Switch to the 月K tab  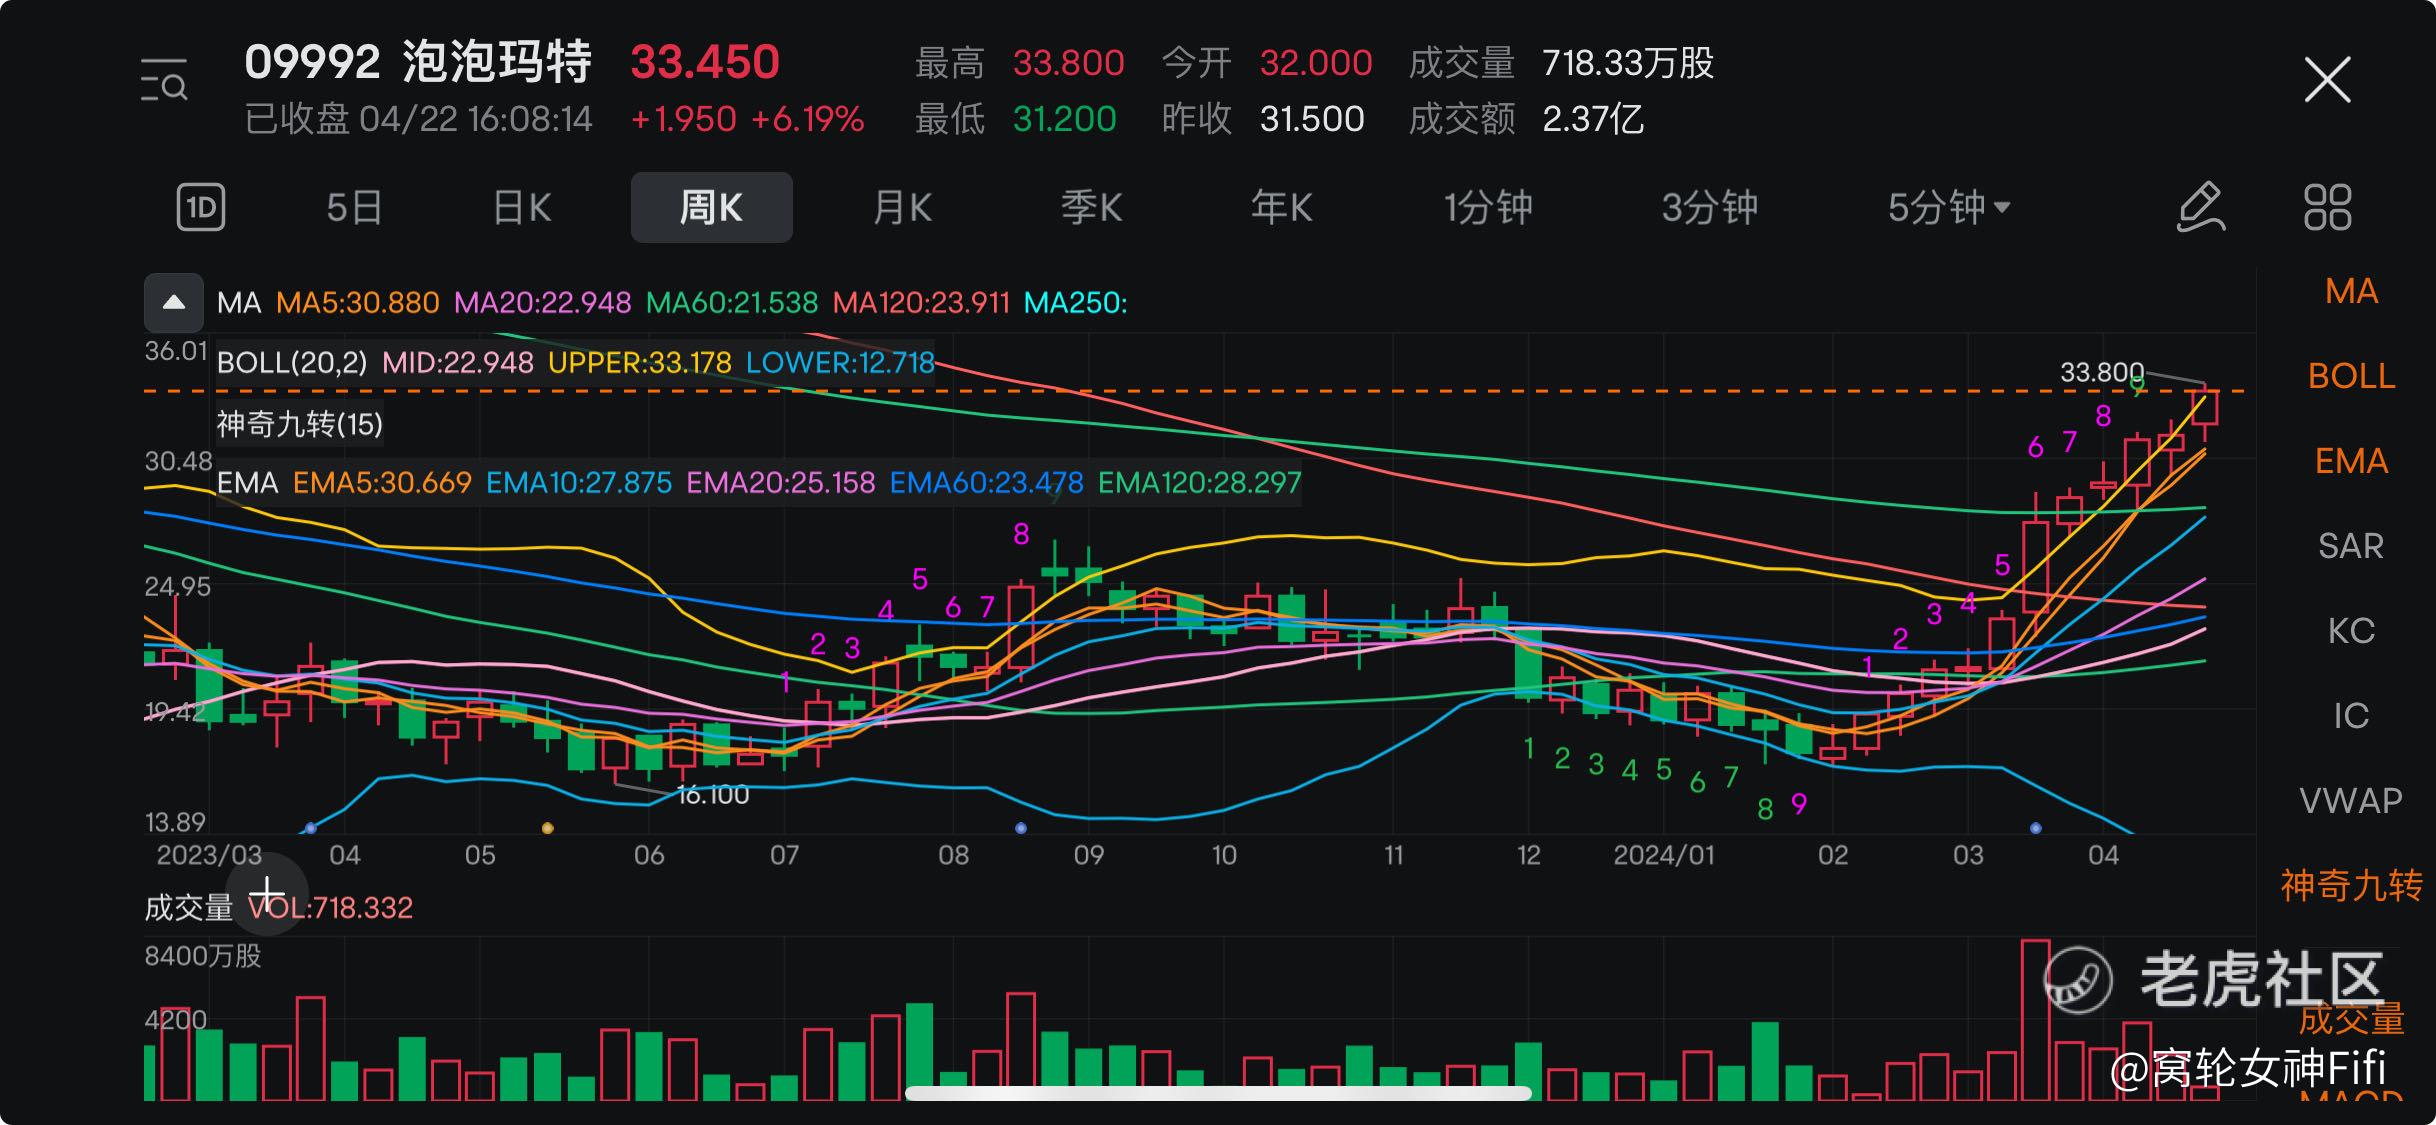pyautogui.click(x=902, y=208)
